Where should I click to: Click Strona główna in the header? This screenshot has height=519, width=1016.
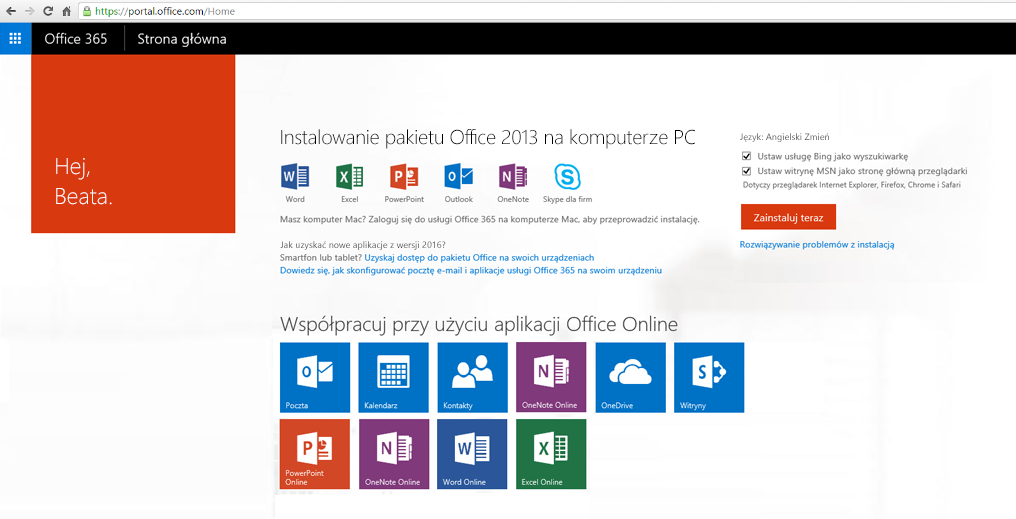(x=182, y=39)
